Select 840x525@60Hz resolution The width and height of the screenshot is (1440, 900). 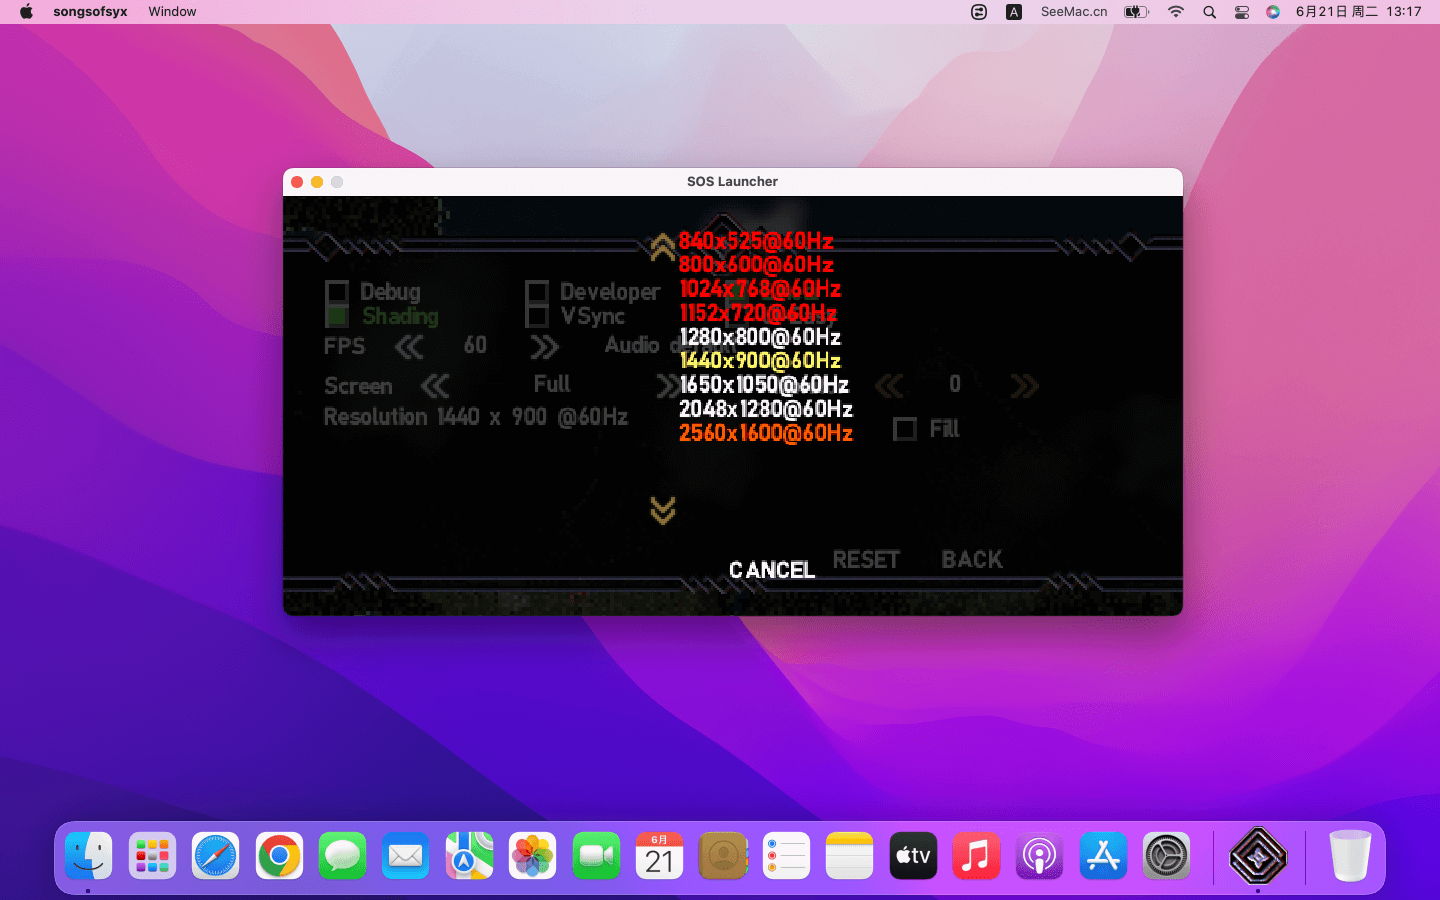pyautogui.click(x=756, y=241)
